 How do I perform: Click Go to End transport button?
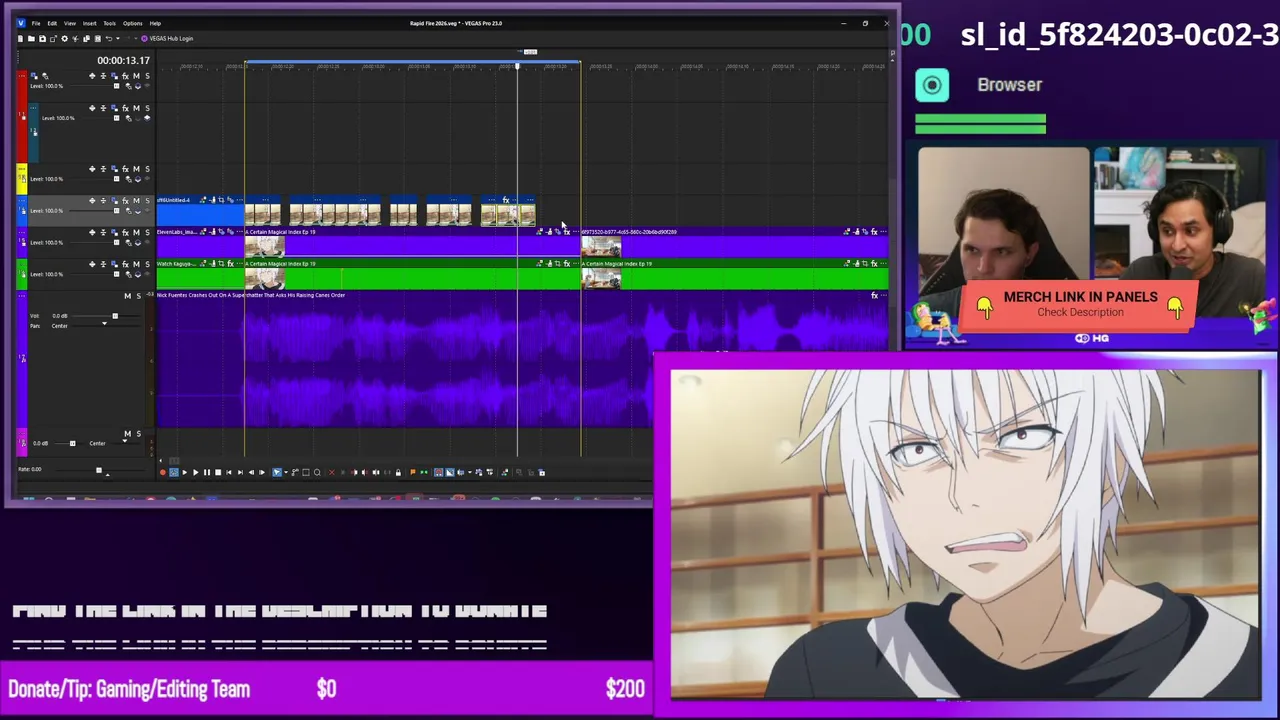[240, 472]
